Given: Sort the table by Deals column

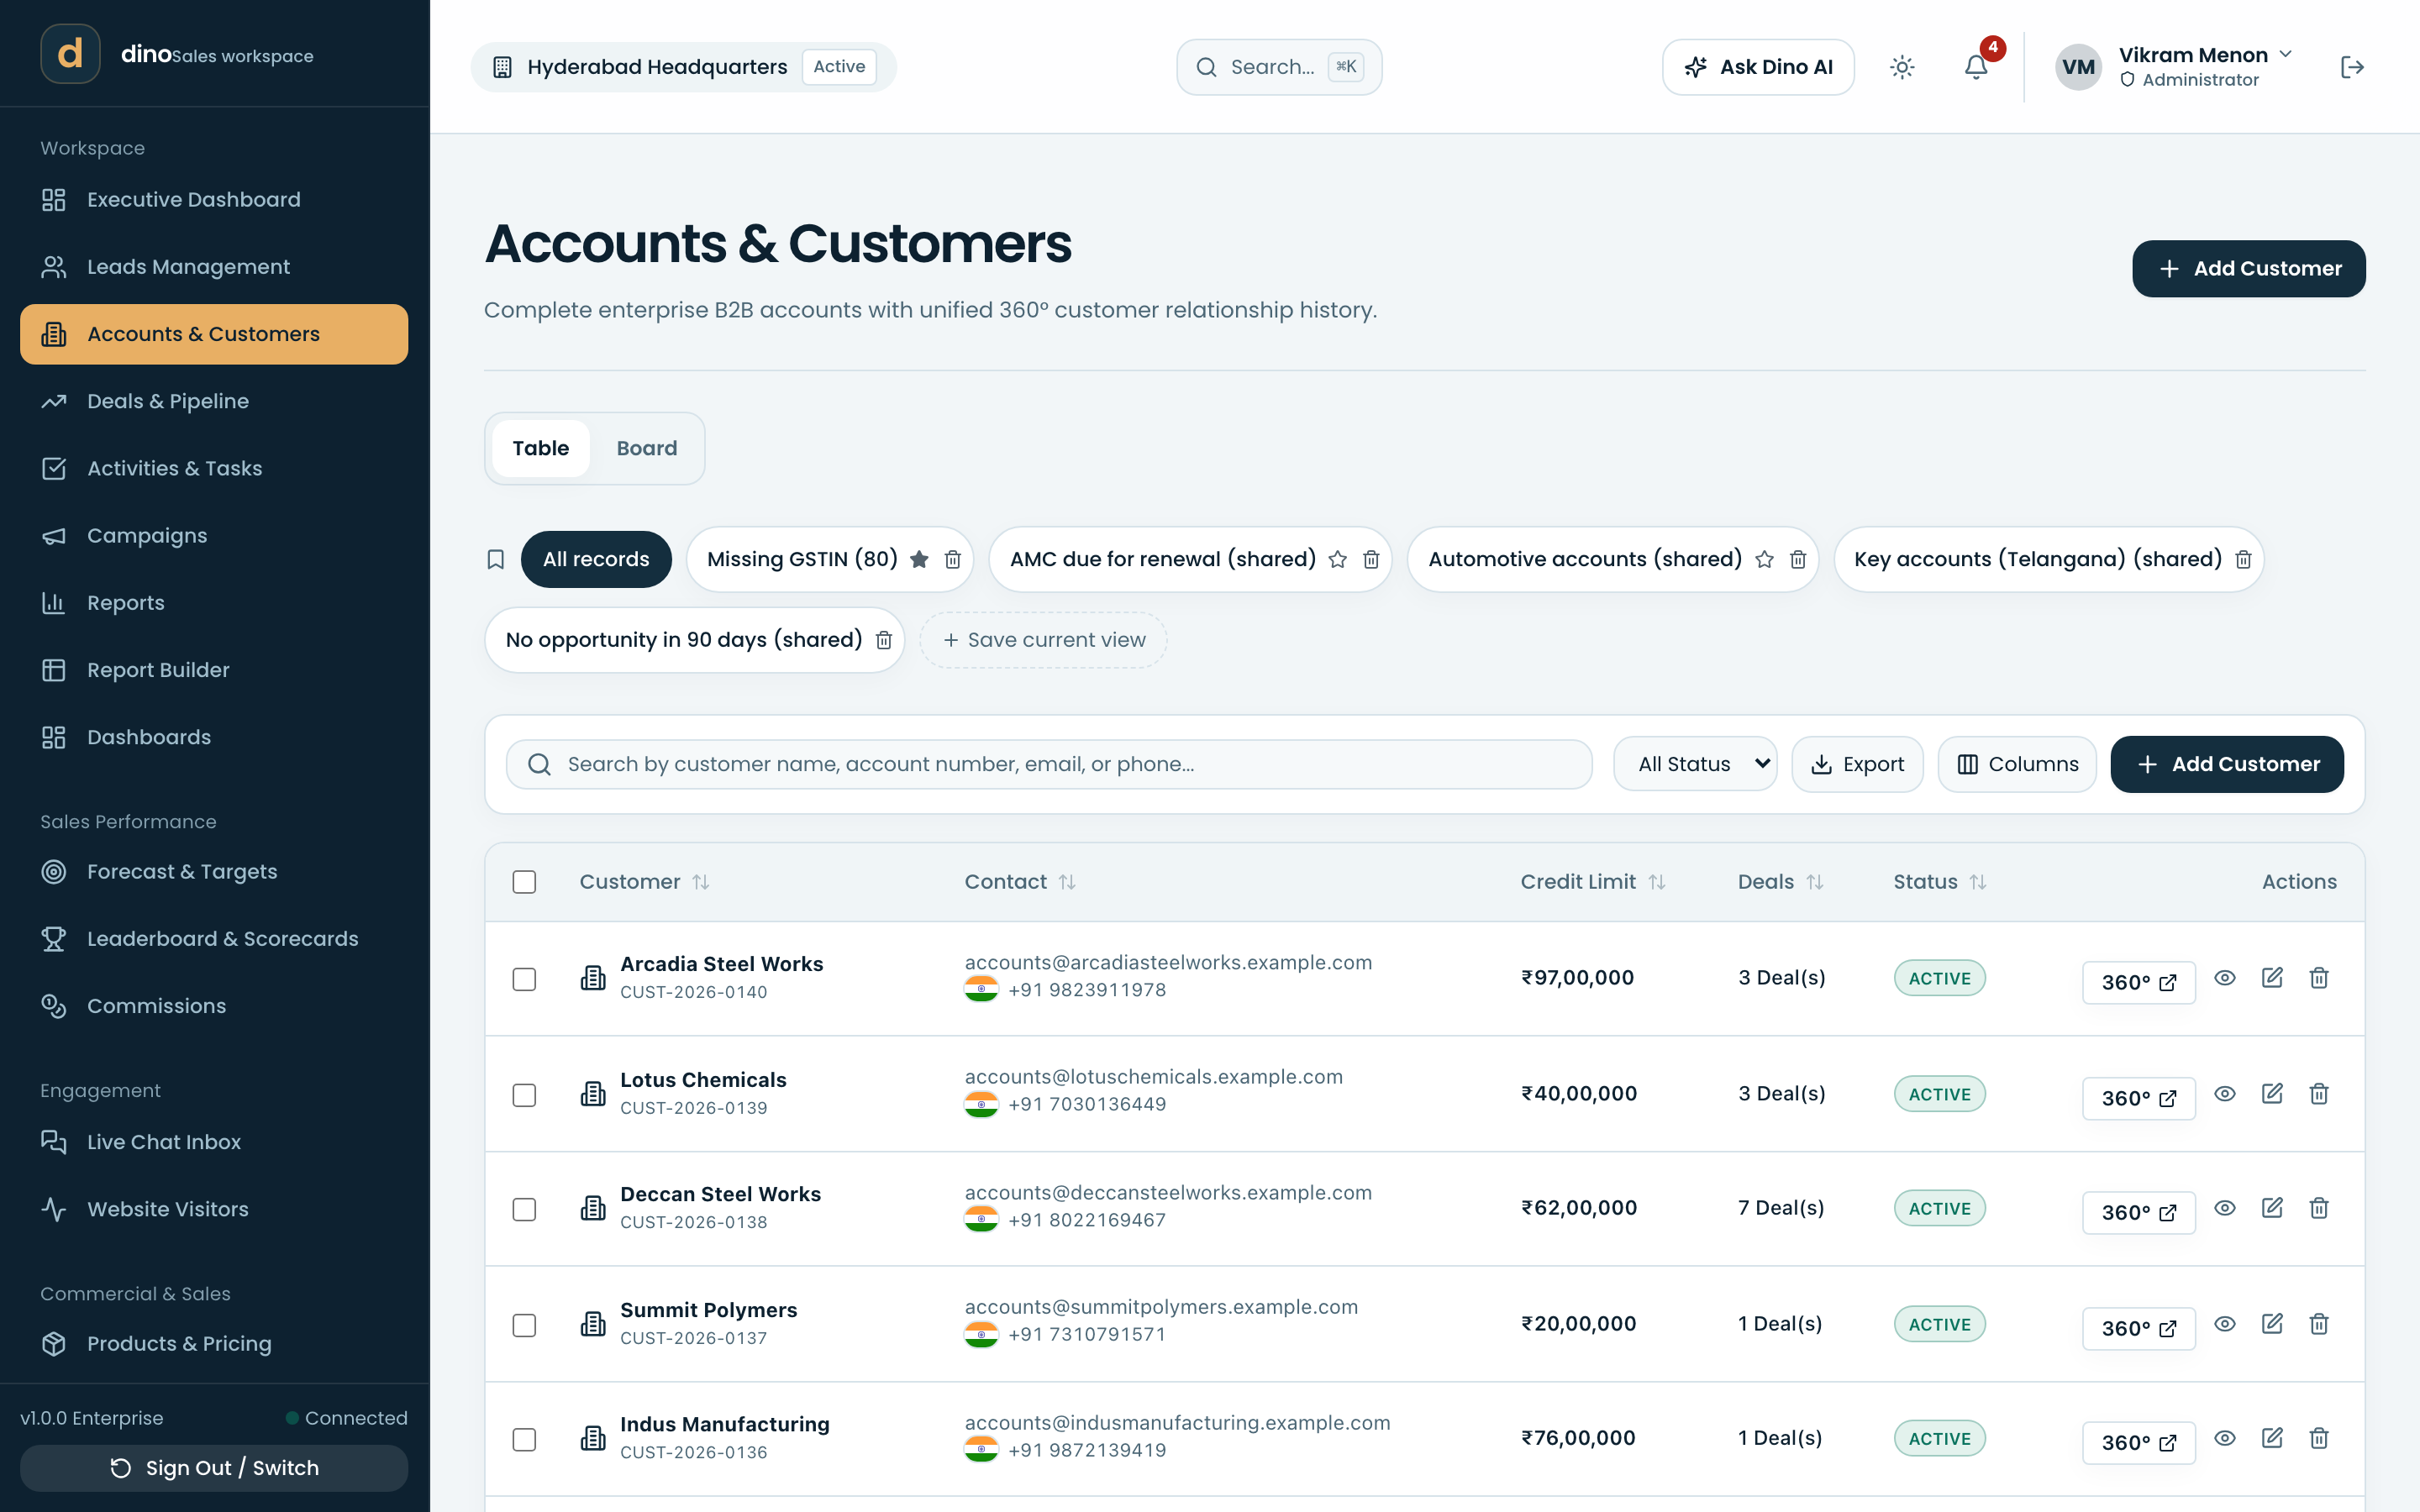Looking at the screenshot, I should (1781, 882).
